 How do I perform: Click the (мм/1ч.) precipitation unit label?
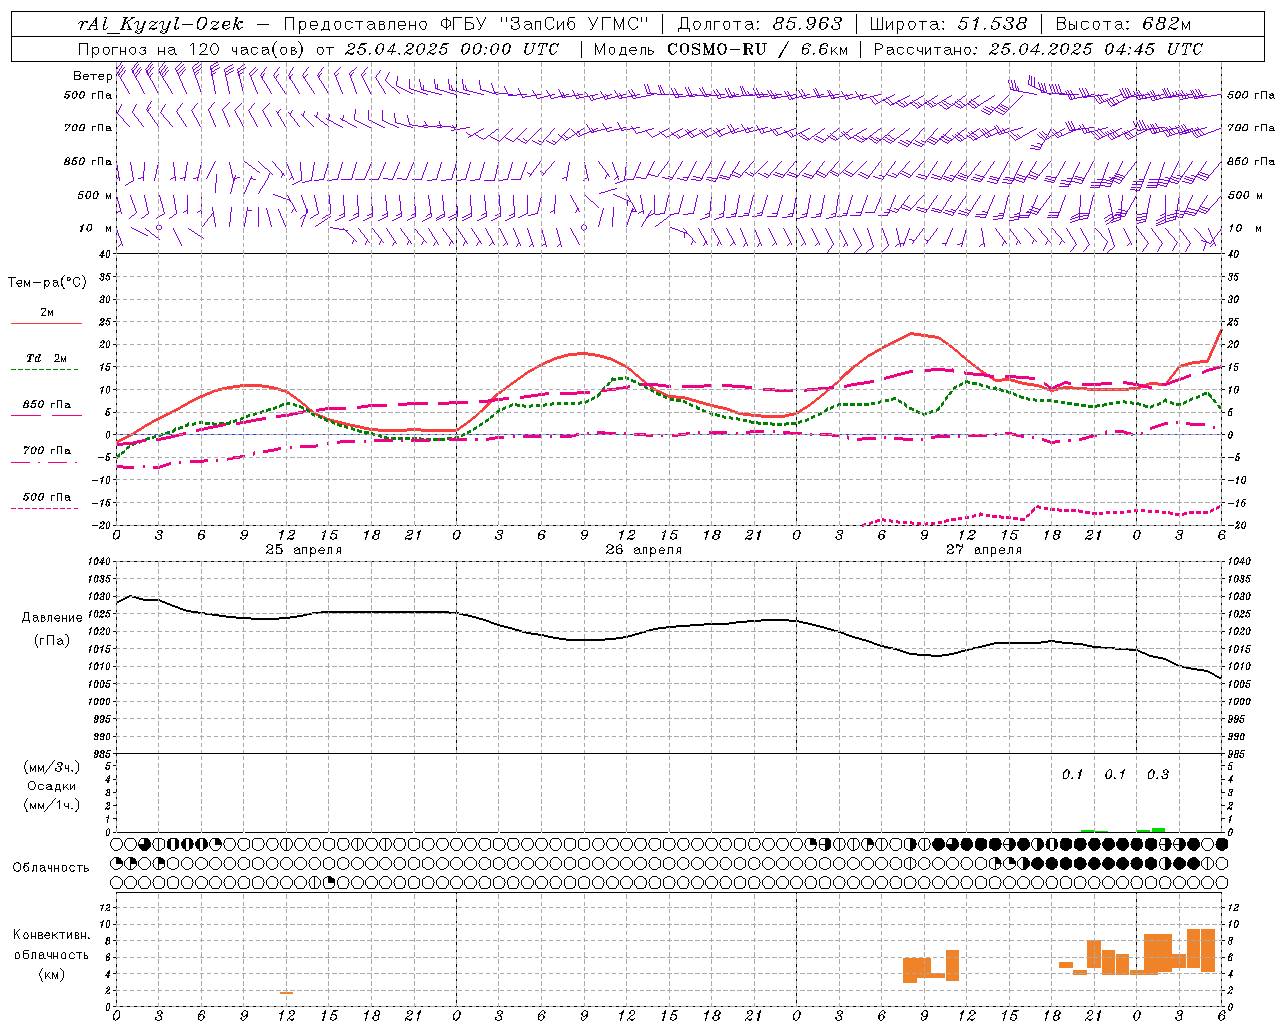click(52, 805)
